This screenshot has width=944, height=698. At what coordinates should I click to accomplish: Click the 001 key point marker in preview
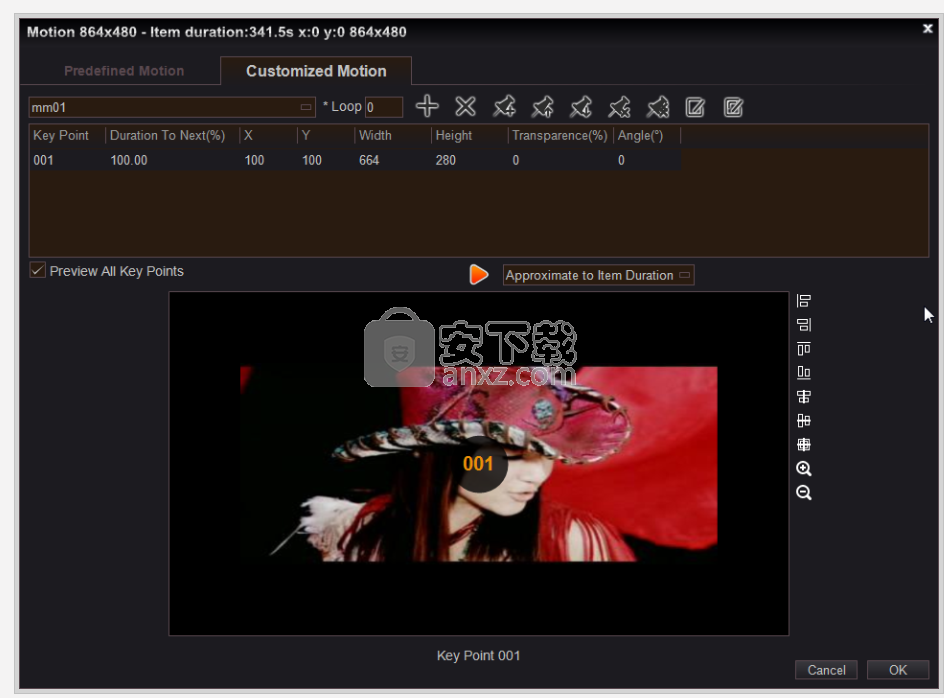click(479, 464)
